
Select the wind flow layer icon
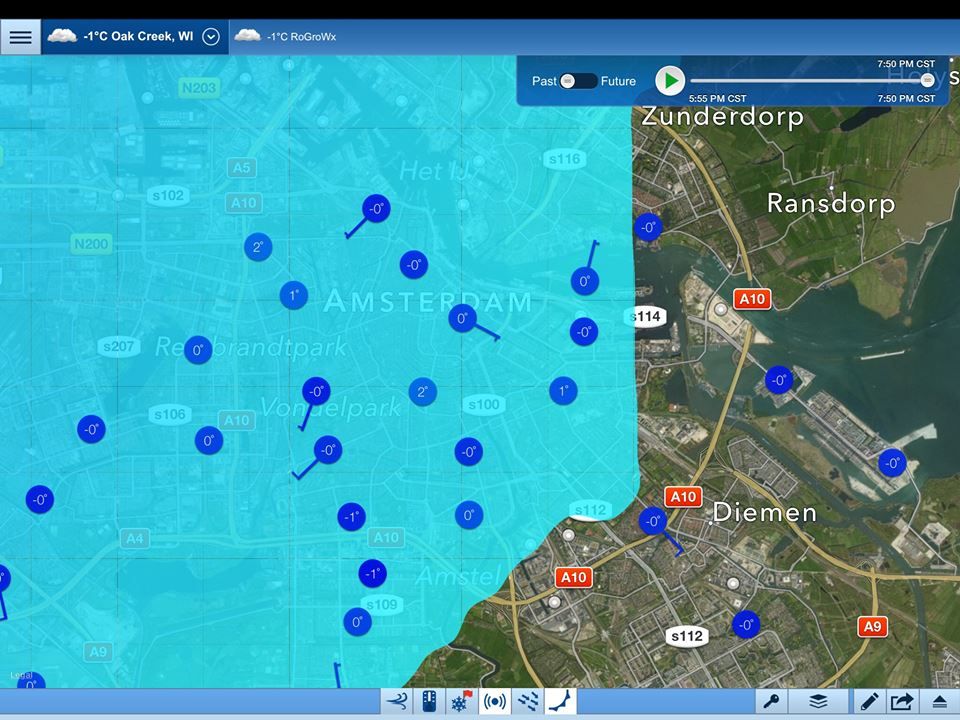tap(397, 702)
